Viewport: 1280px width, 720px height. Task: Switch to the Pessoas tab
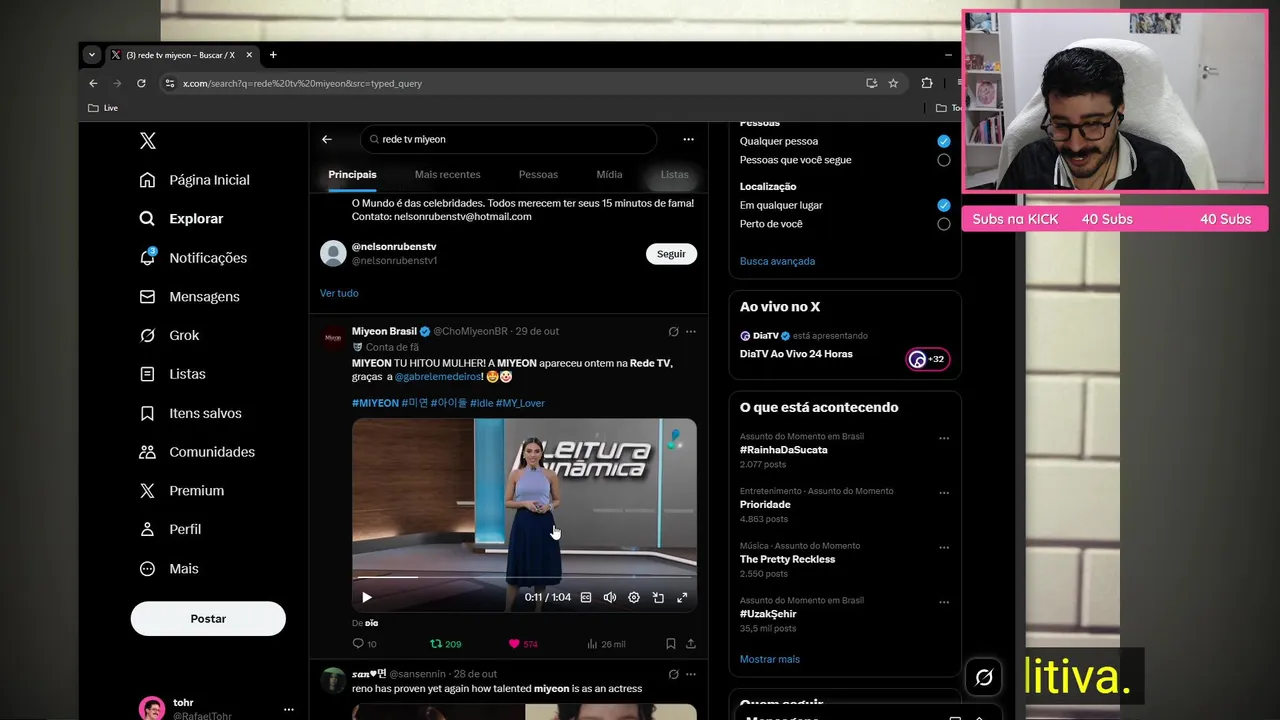(538, 174)
